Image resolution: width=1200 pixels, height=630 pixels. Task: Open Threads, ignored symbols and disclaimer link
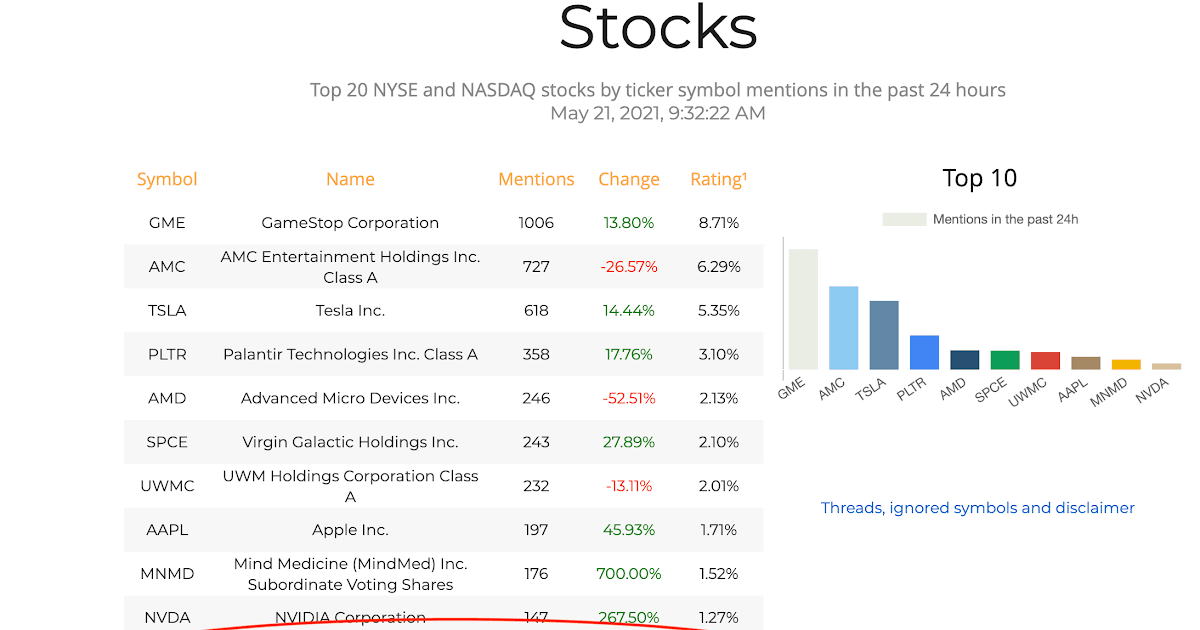point(977,508)
